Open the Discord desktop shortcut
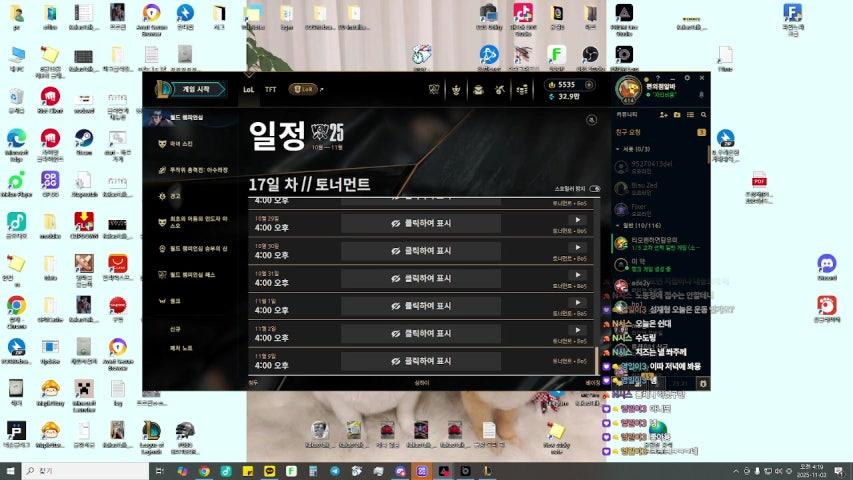 tap(827, 267)
